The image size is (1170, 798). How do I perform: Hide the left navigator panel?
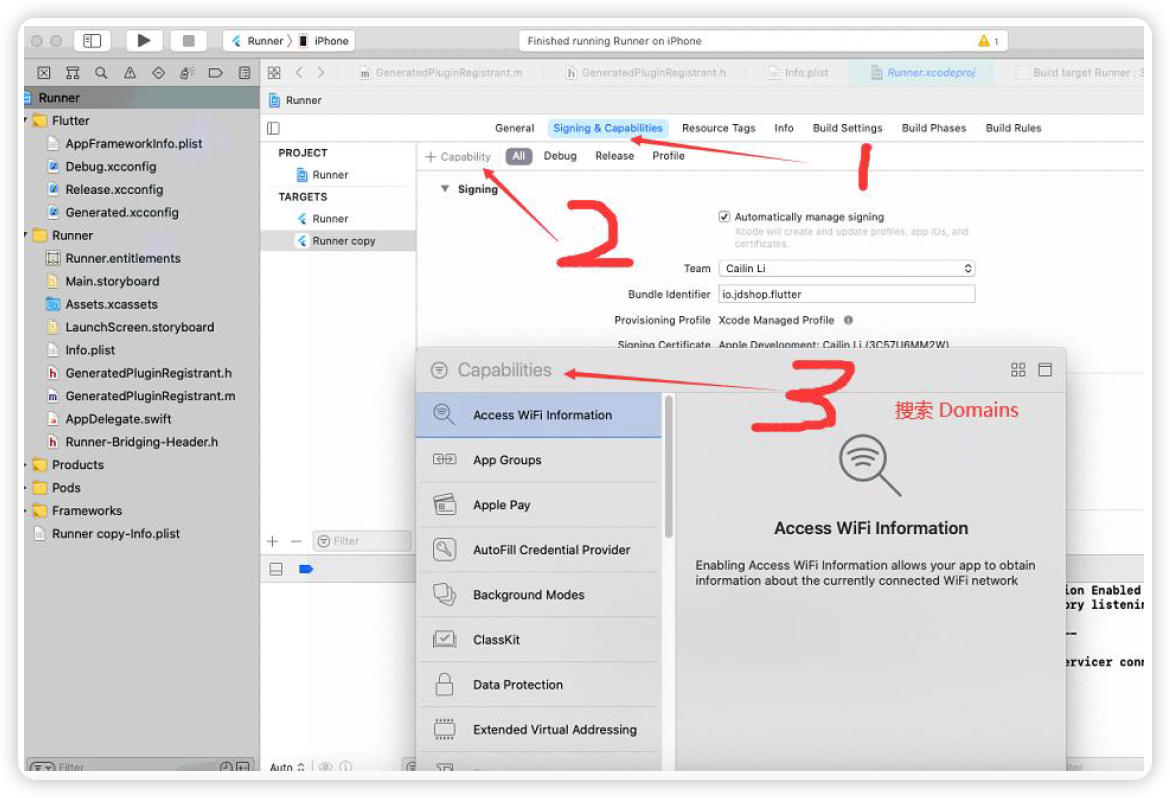[x=92, y=41]
